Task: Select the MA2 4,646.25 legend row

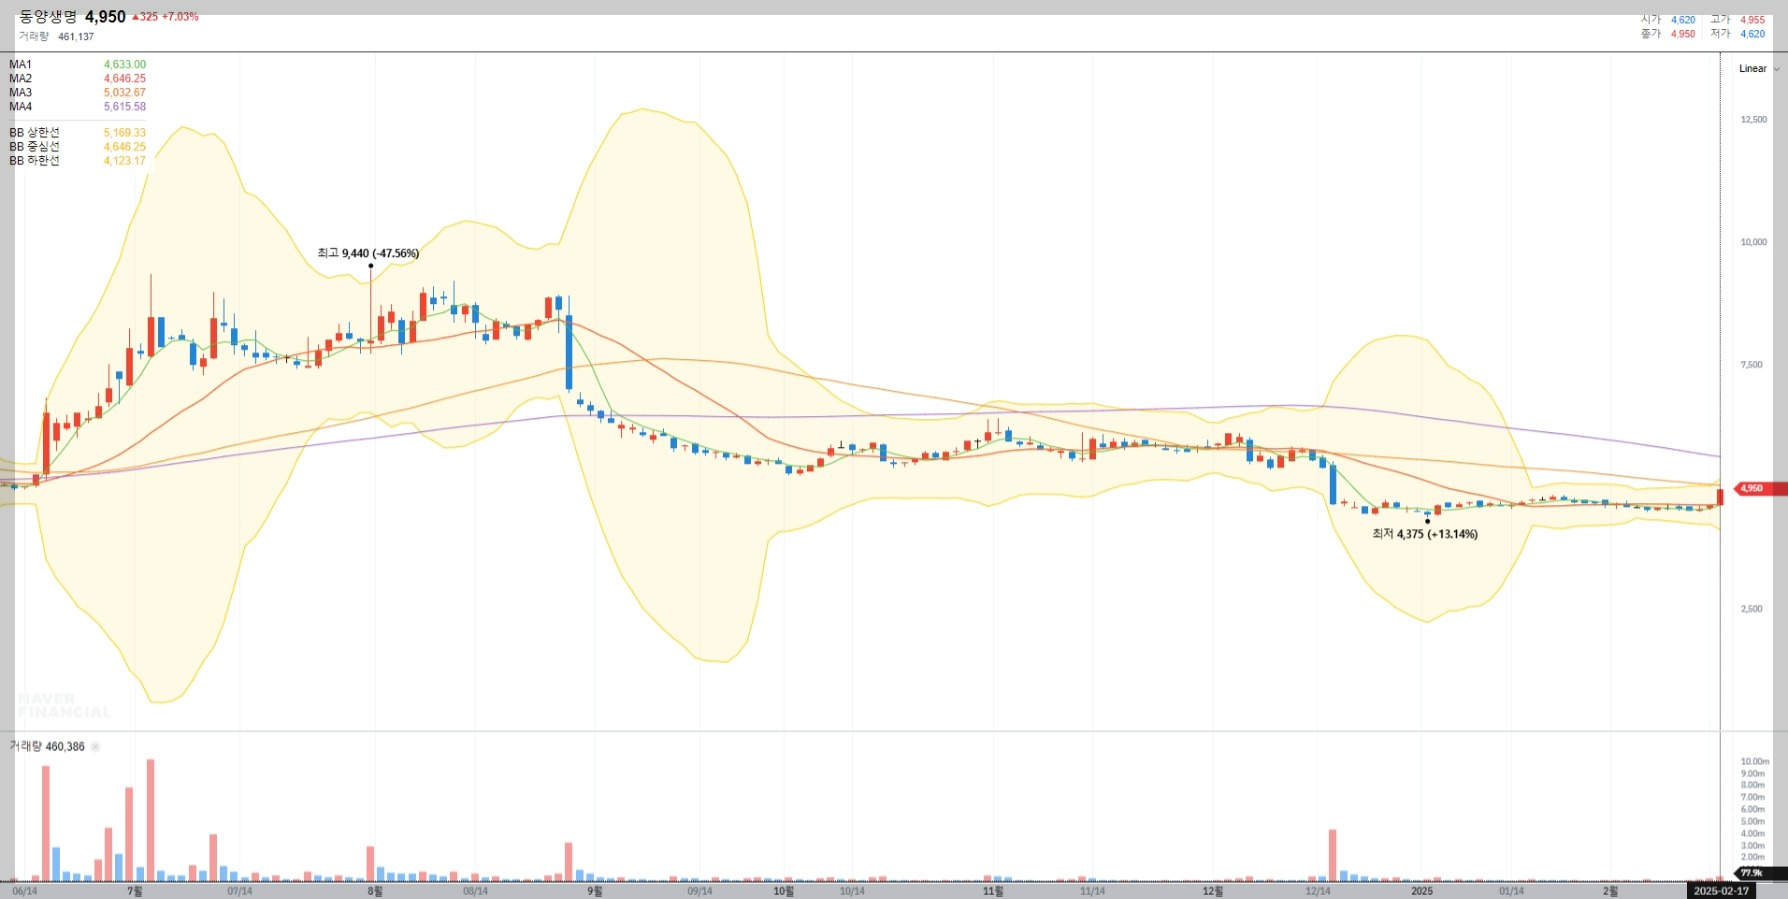Action: coord(77,79)
